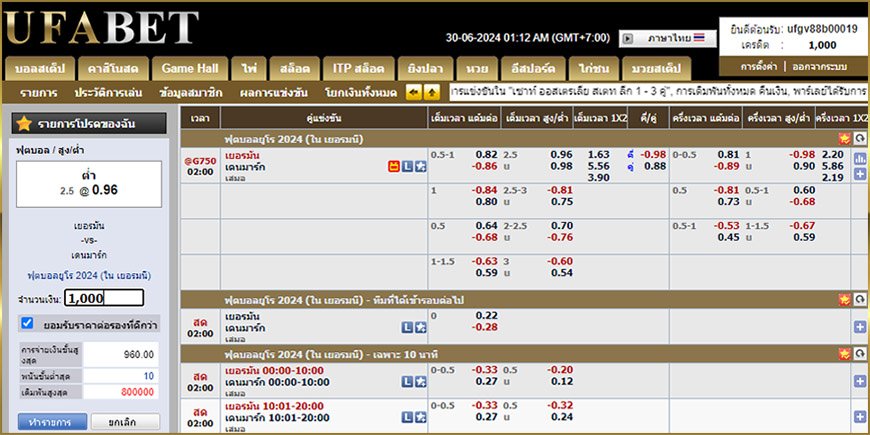Expand more bets with plus icon for first match
The height and width of the screenshot is (435, 870).
tap(860, 174)
